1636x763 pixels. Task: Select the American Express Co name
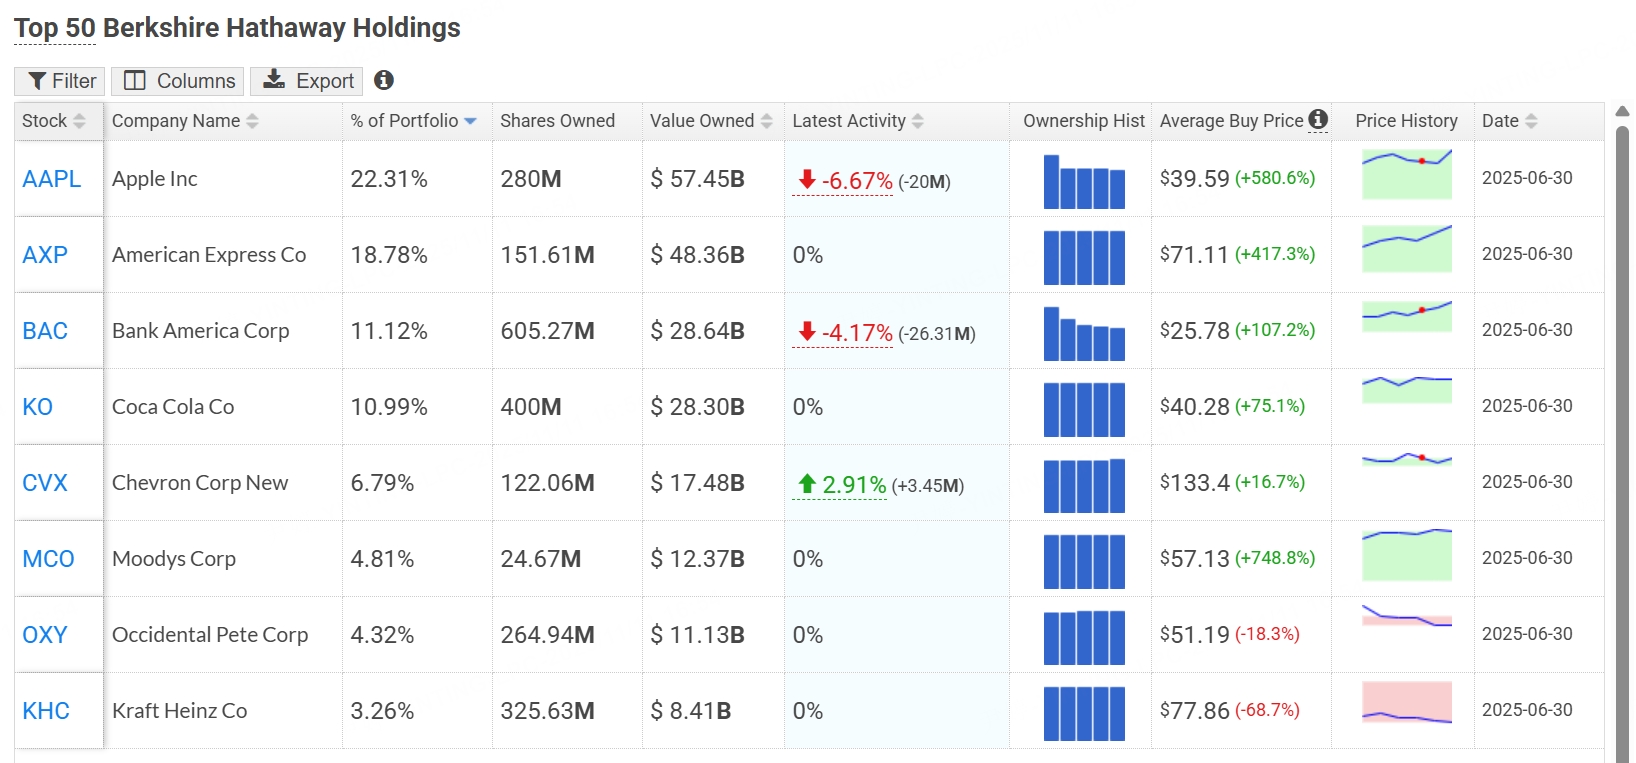209,255
